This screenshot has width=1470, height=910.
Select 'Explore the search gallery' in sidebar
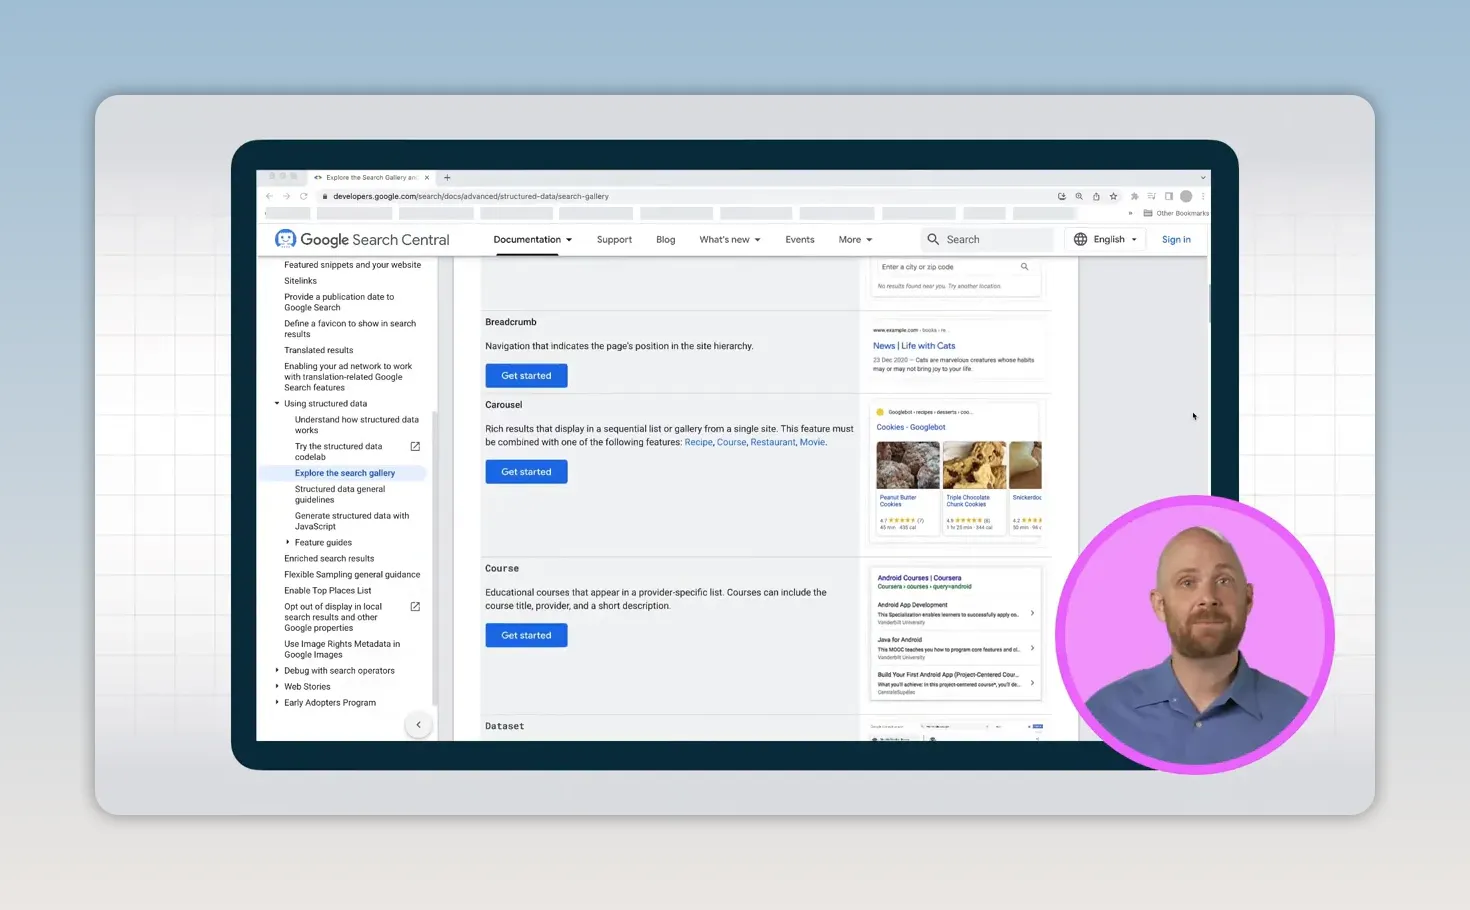pos(345,473)
